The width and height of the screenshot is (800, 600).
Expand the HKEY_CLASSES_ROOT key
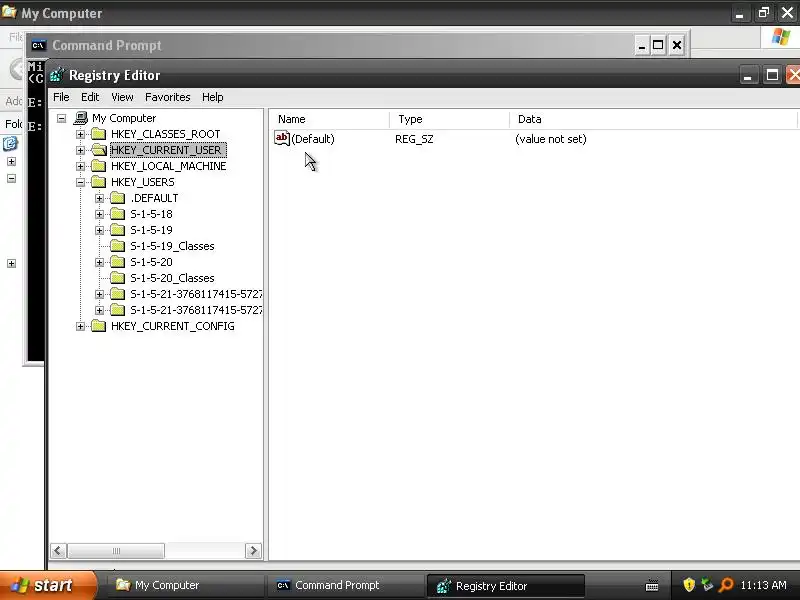point(80,134)
